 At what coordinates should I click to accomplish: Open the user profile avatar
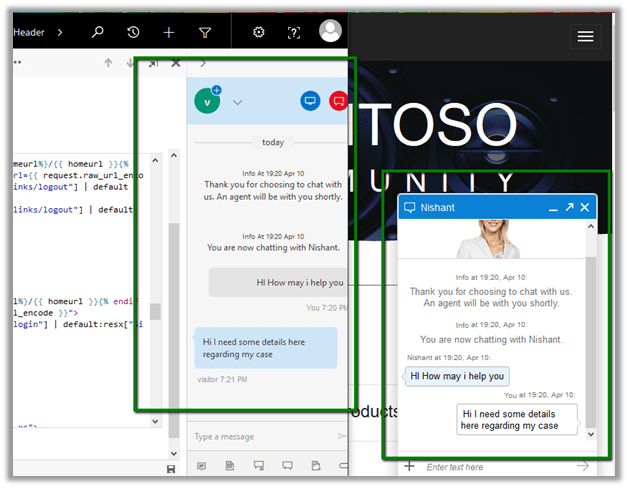[330, 31]
